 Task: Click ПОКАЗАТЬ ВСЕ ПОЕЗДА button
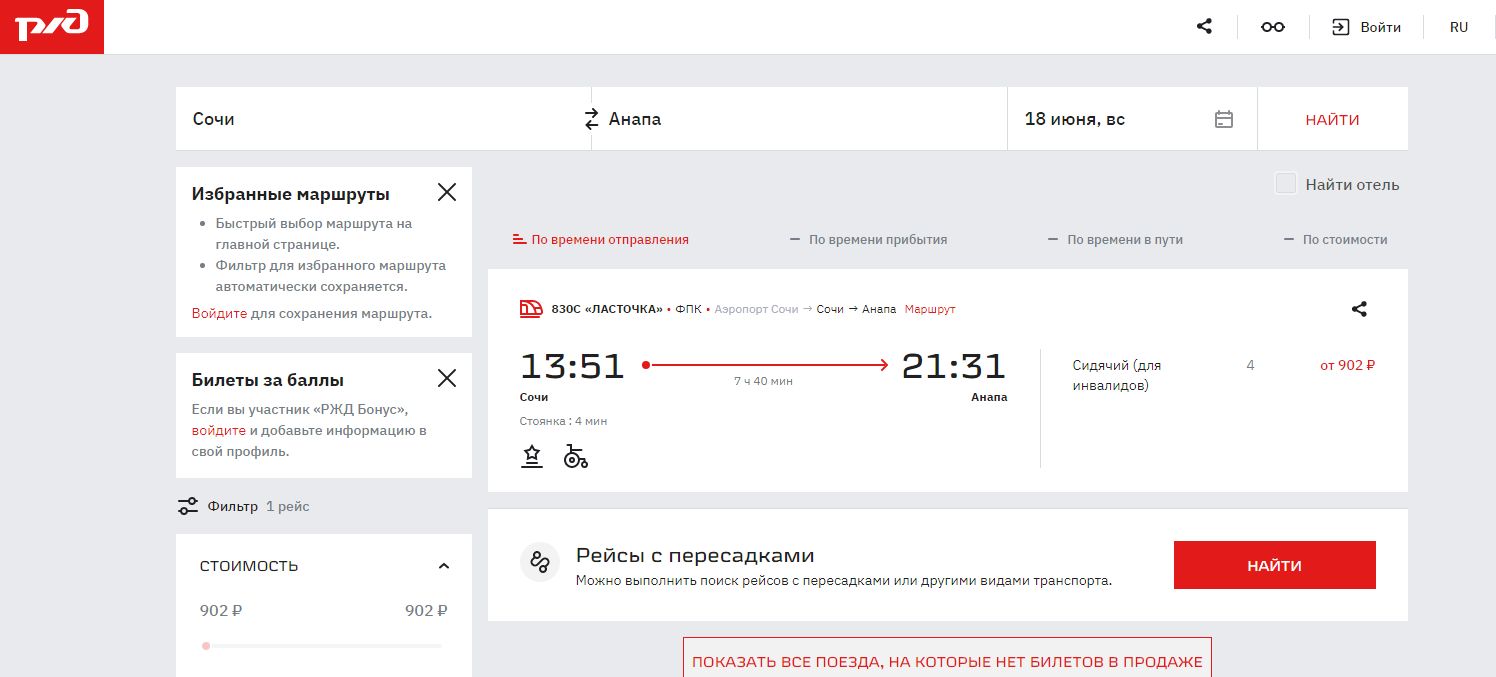[947, 661]
